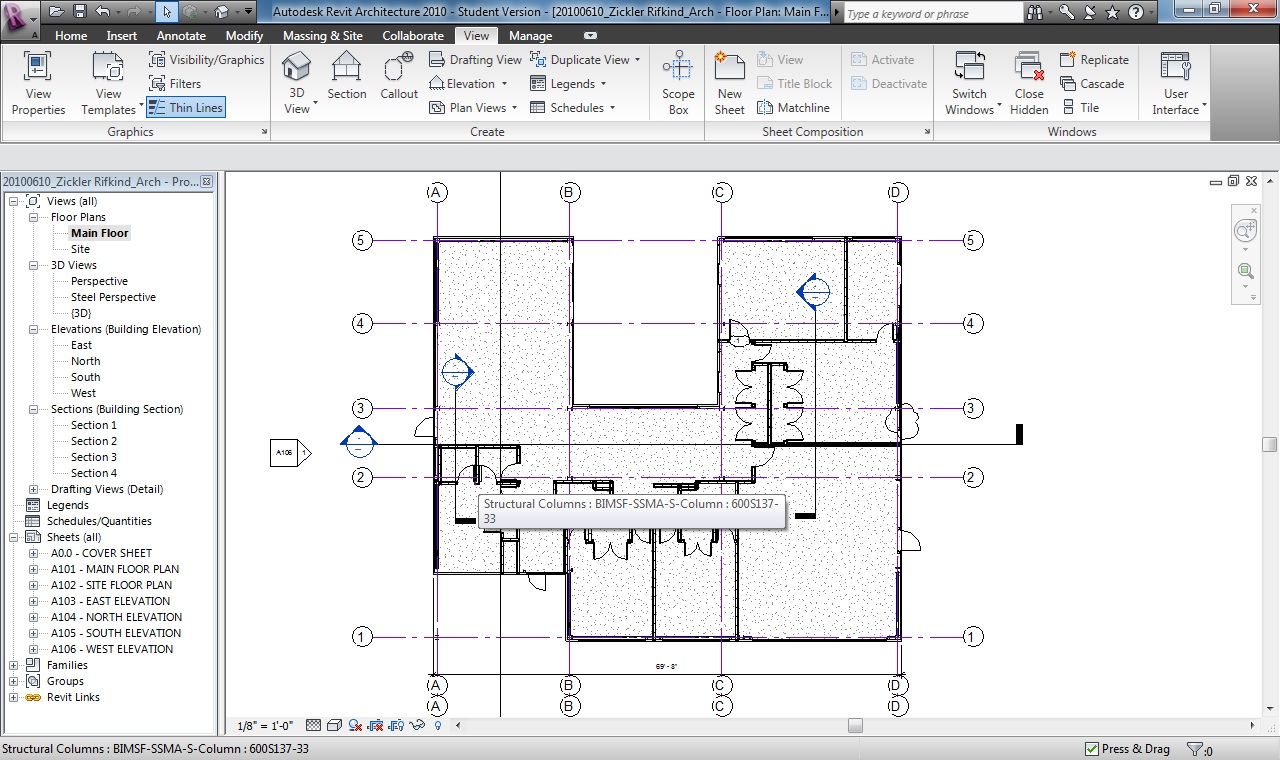Expand the Families tree node
The image size is (1280, 760).
(x=14, y=665)
